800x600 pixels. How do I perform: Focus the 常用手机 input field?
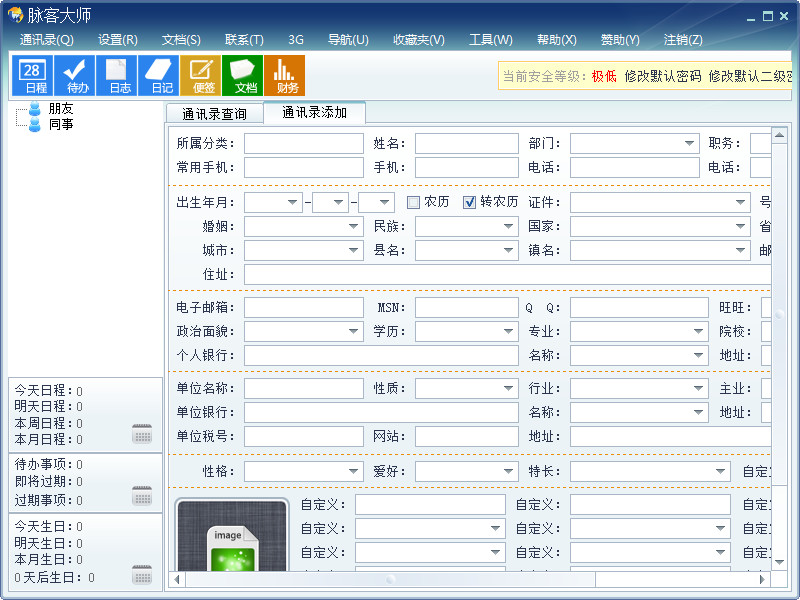[304, 167]
